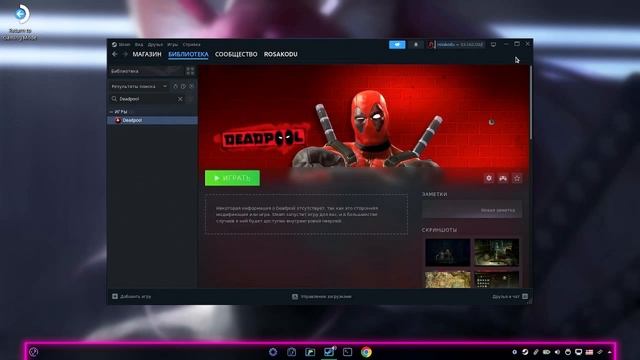This screenshot has width=640, height=360.
Task: Open the Библиотека home button in sidebar
Action: (146, 71)
